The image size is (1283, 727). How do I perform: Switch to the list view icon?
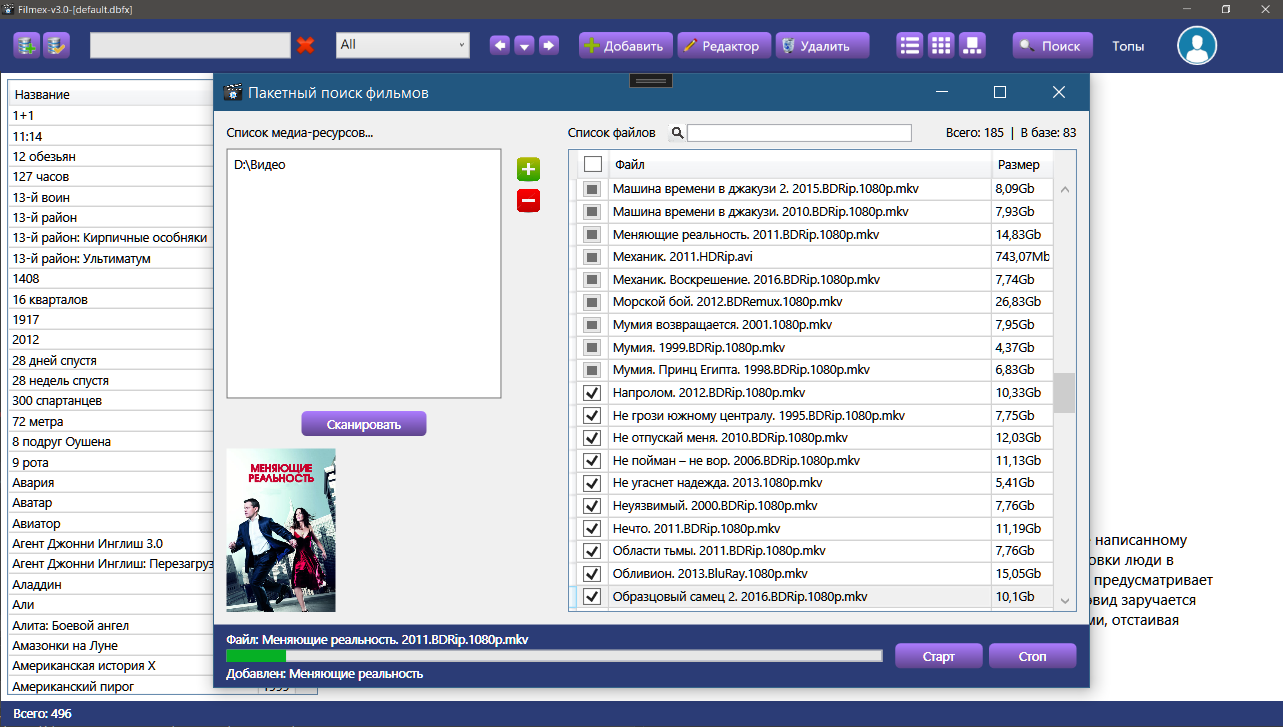tap(908, 45)
